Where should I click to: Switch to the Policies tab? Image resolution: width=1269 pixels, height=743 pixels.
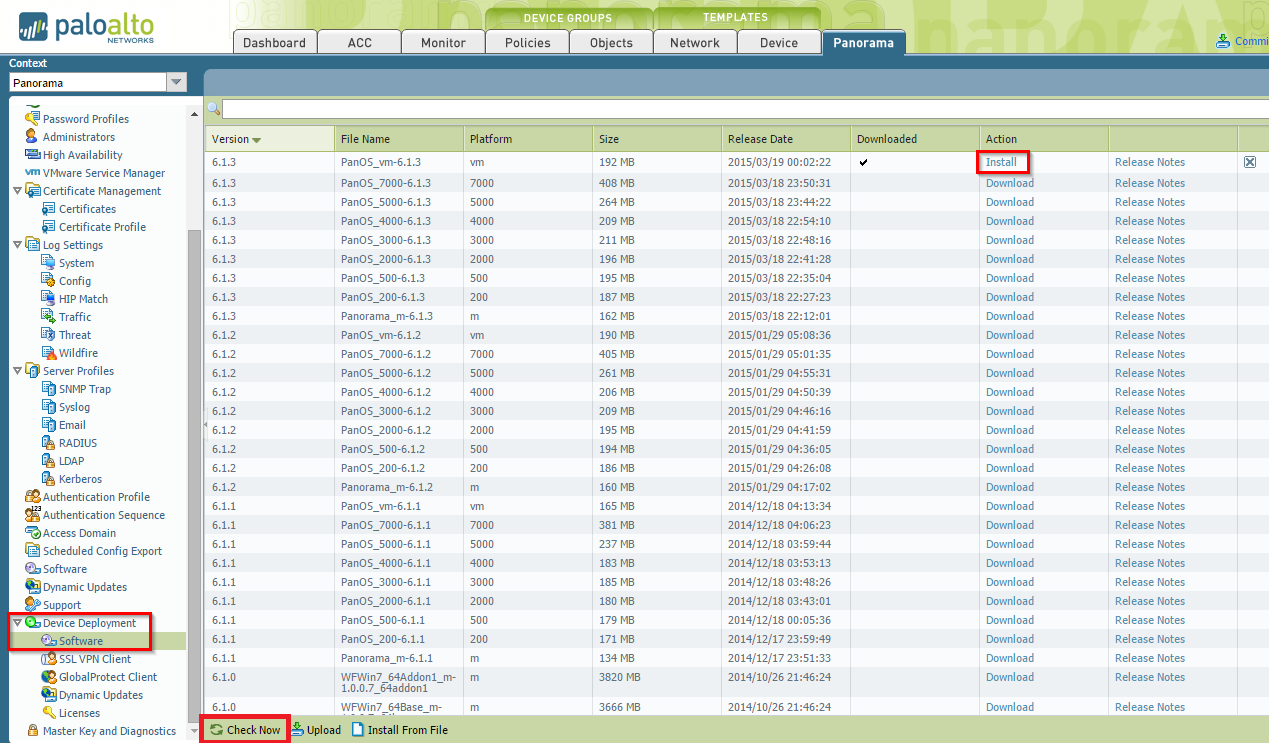[527, 43]
